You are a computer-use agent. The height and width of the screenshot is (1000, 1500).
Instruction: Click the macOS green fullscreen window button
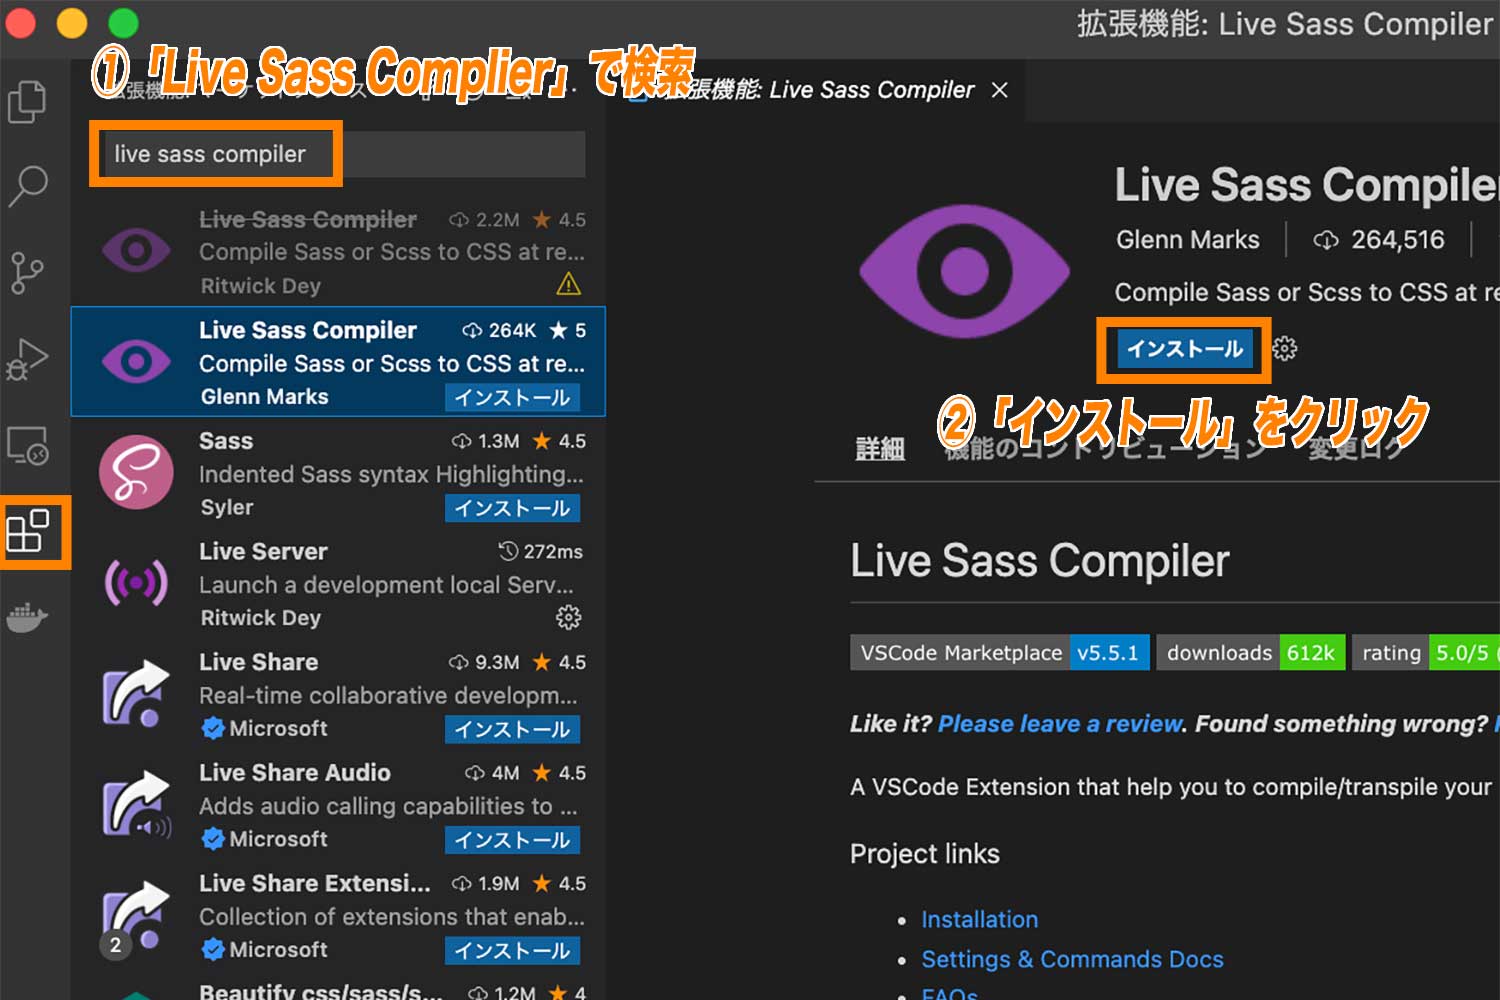click(123, 22)
